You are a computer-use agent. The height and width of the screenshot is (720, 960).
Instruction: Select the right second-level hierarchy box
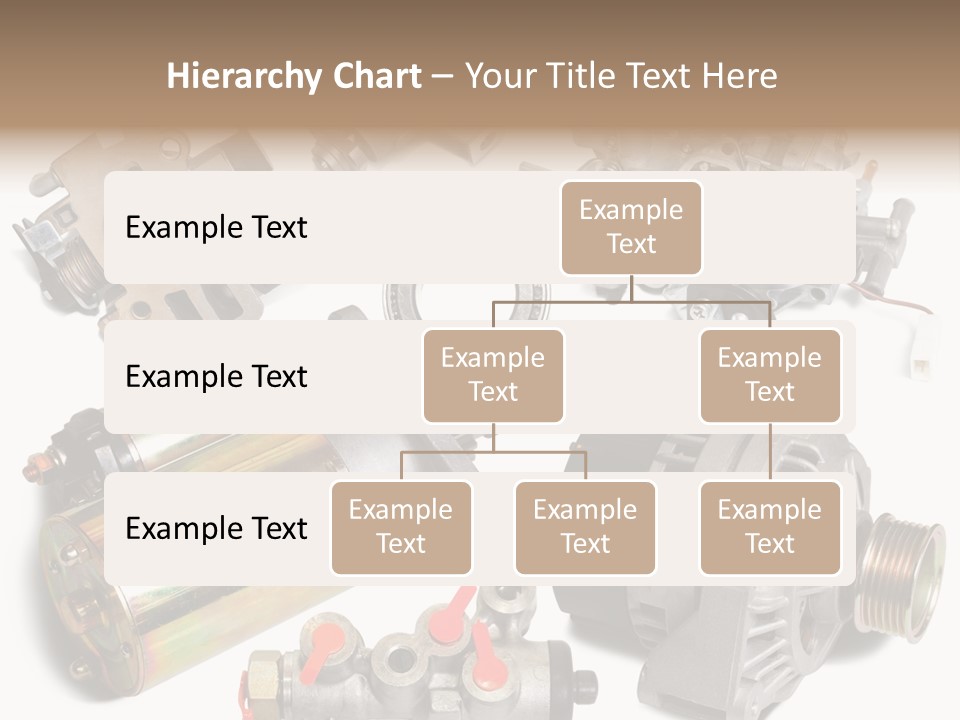point(769,375)
